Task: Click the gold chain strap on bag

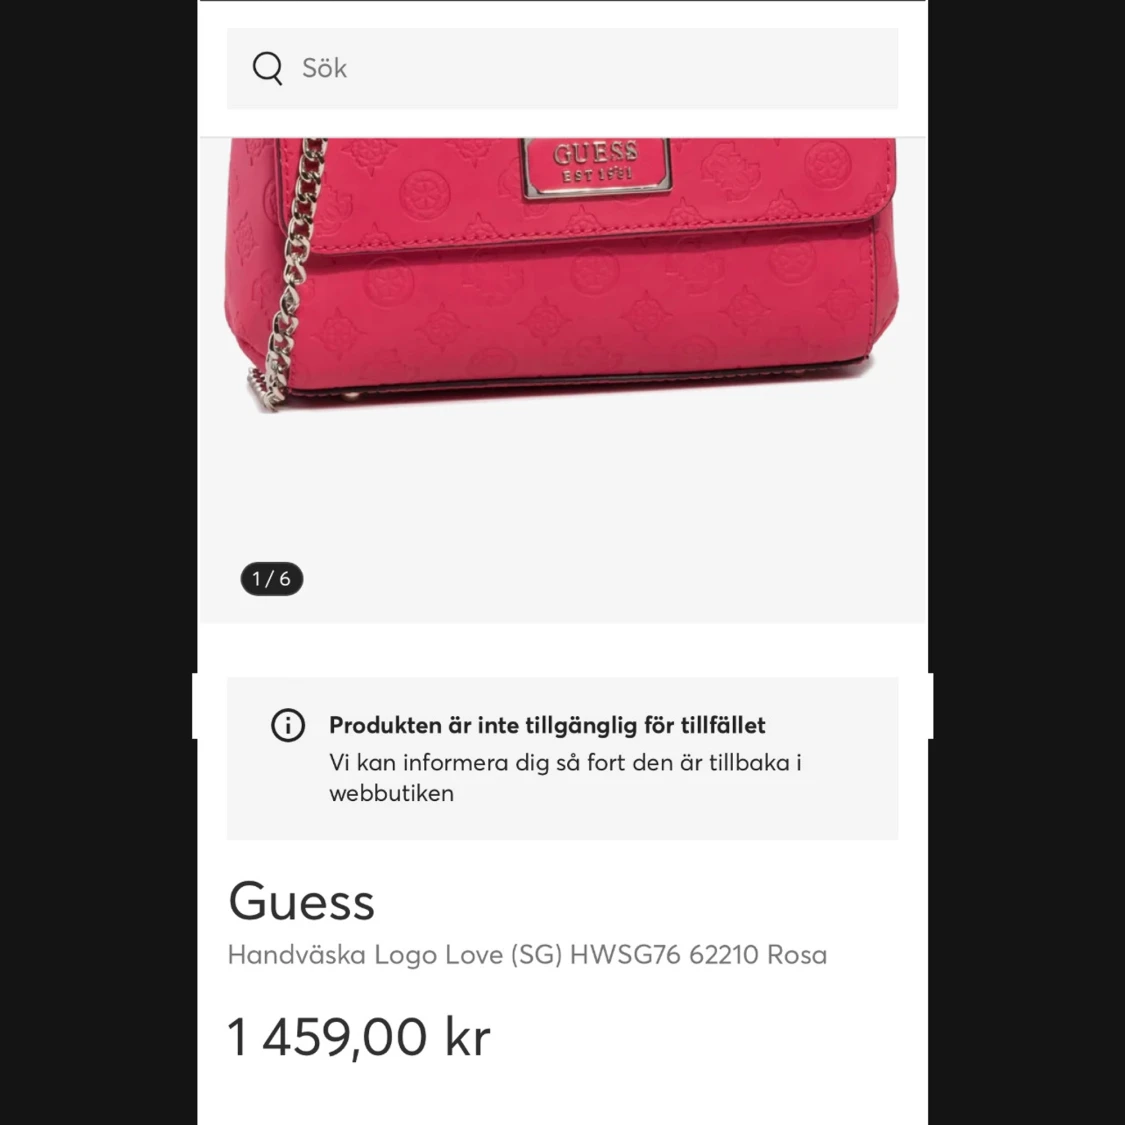Action: coord(291,273)
